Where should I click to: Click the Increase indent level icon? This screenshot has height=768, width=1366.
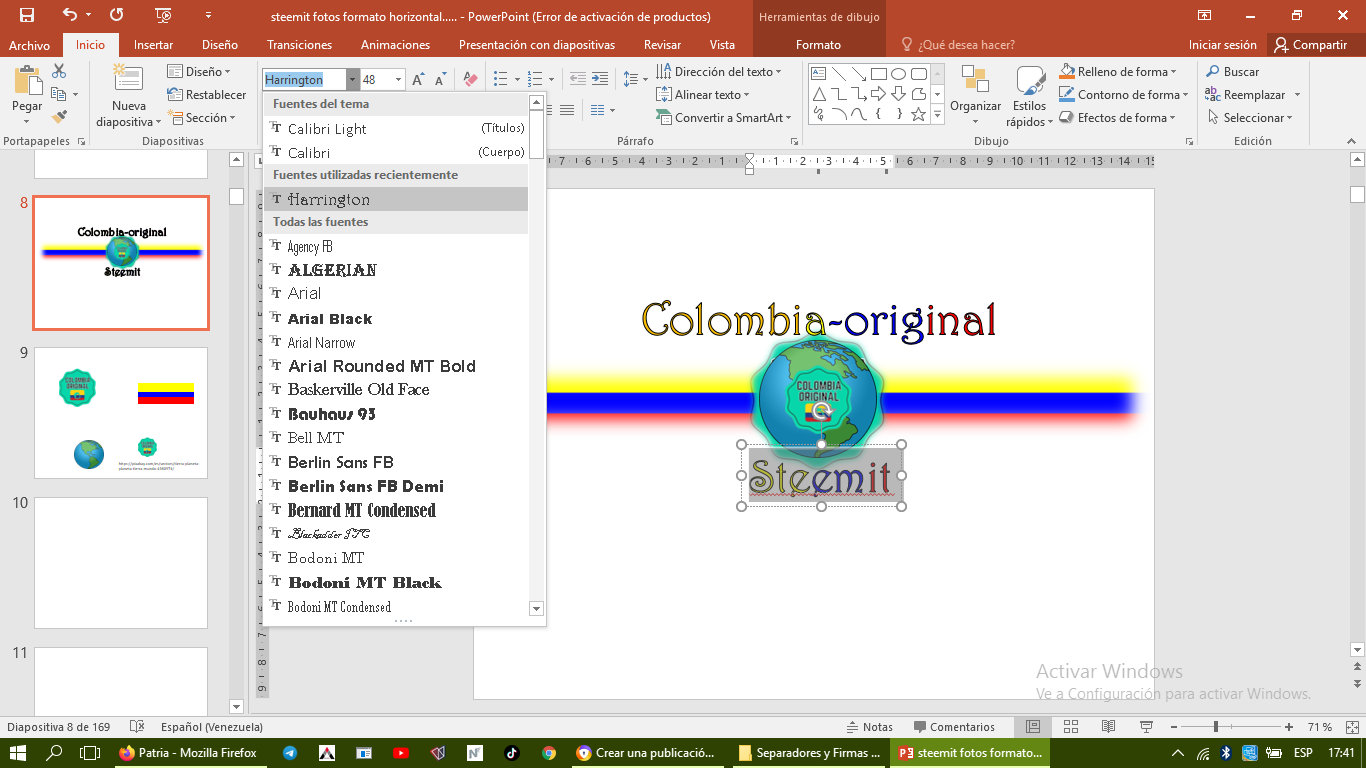600,79
